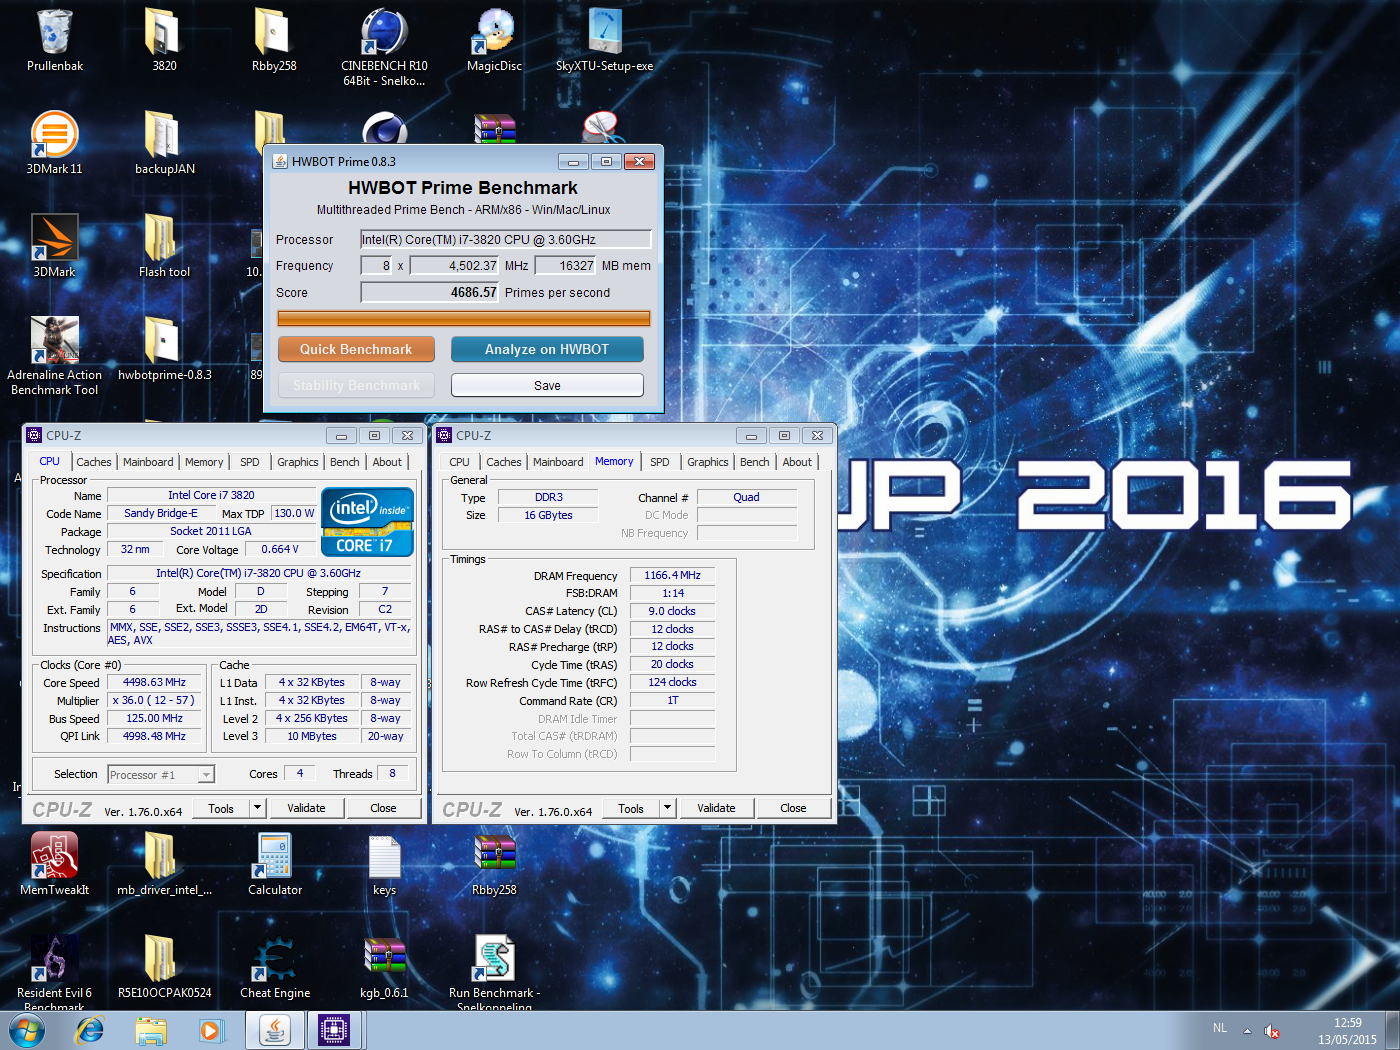Viewport: 1400px width, 1050px height.
Task: Open Windows Start menu orb
Action: (x=27, y=1030)
